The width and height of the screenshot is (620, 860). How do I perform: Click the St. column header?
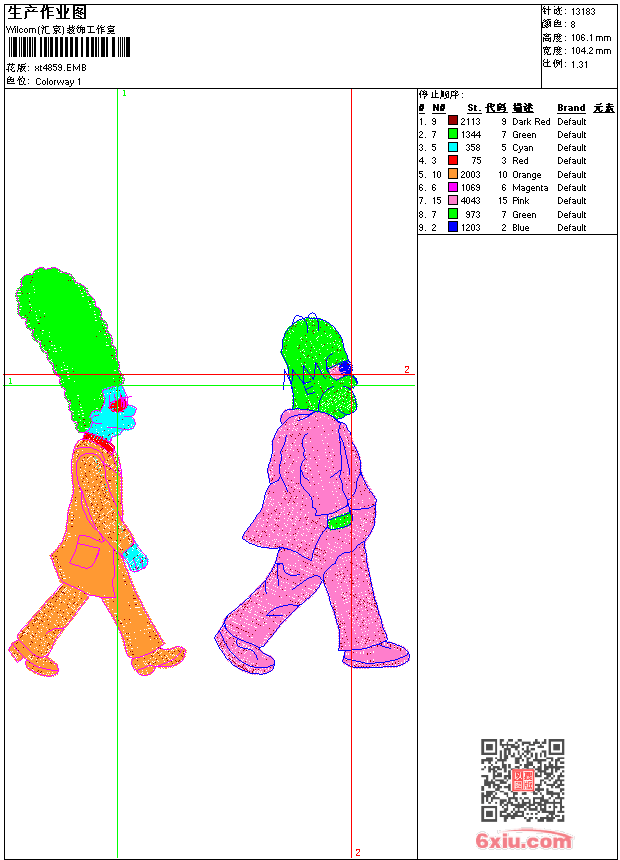474,108
